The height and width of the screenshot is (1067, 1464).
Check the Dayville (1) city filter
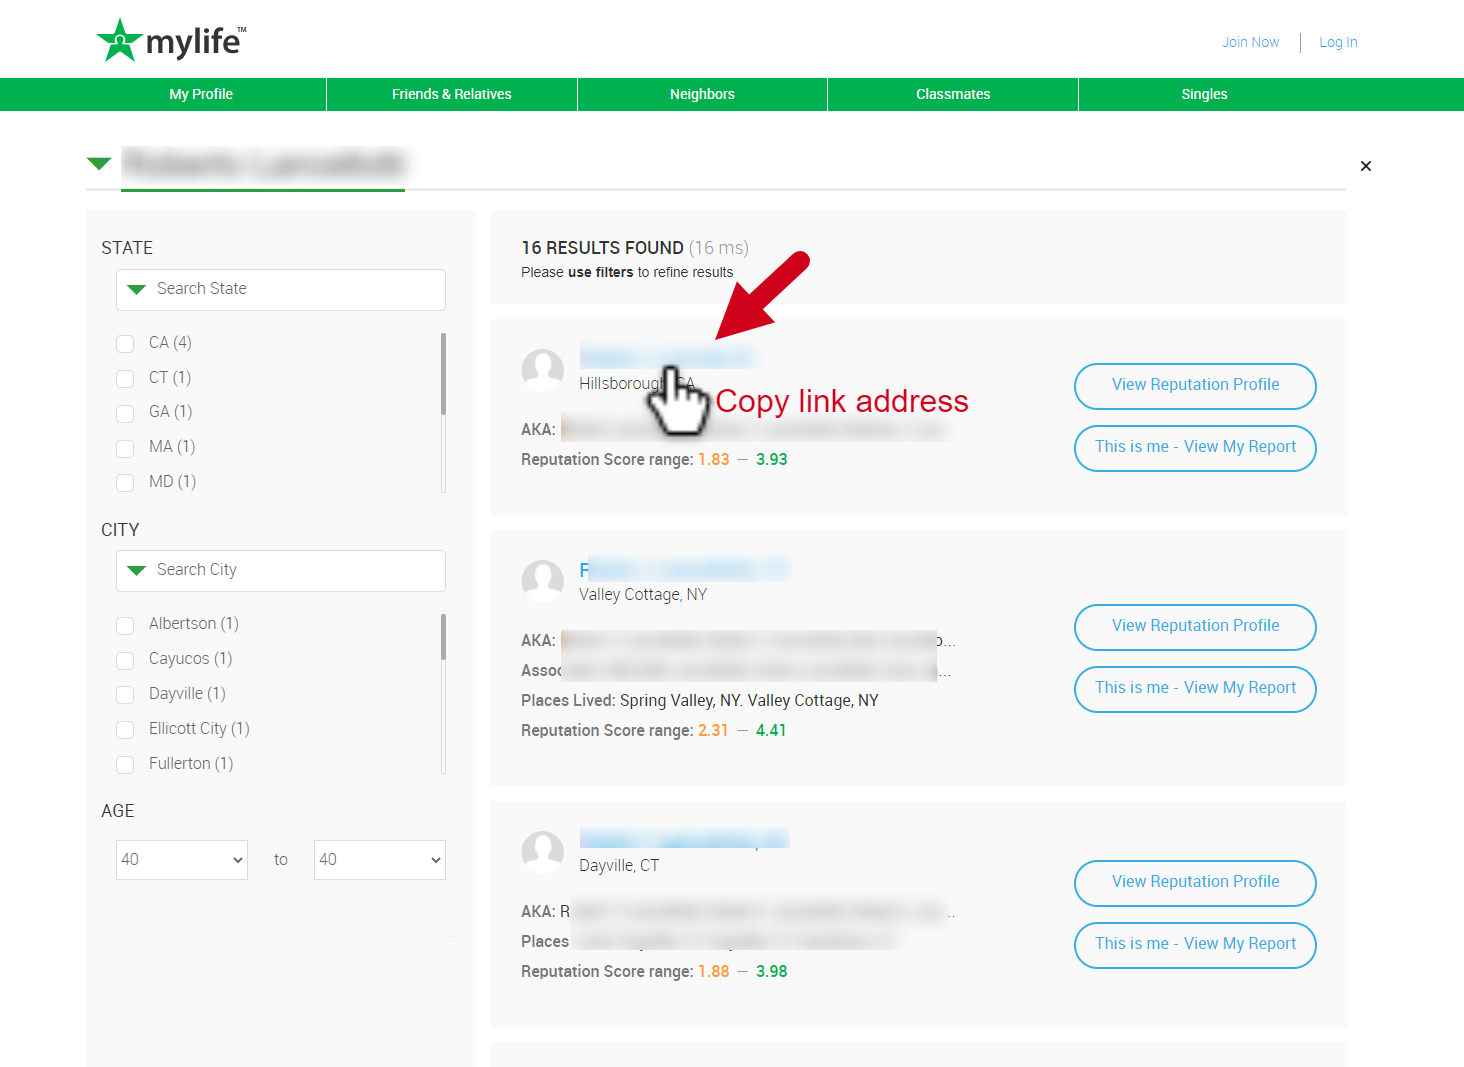pyautogui.click(x=125, y=695)
